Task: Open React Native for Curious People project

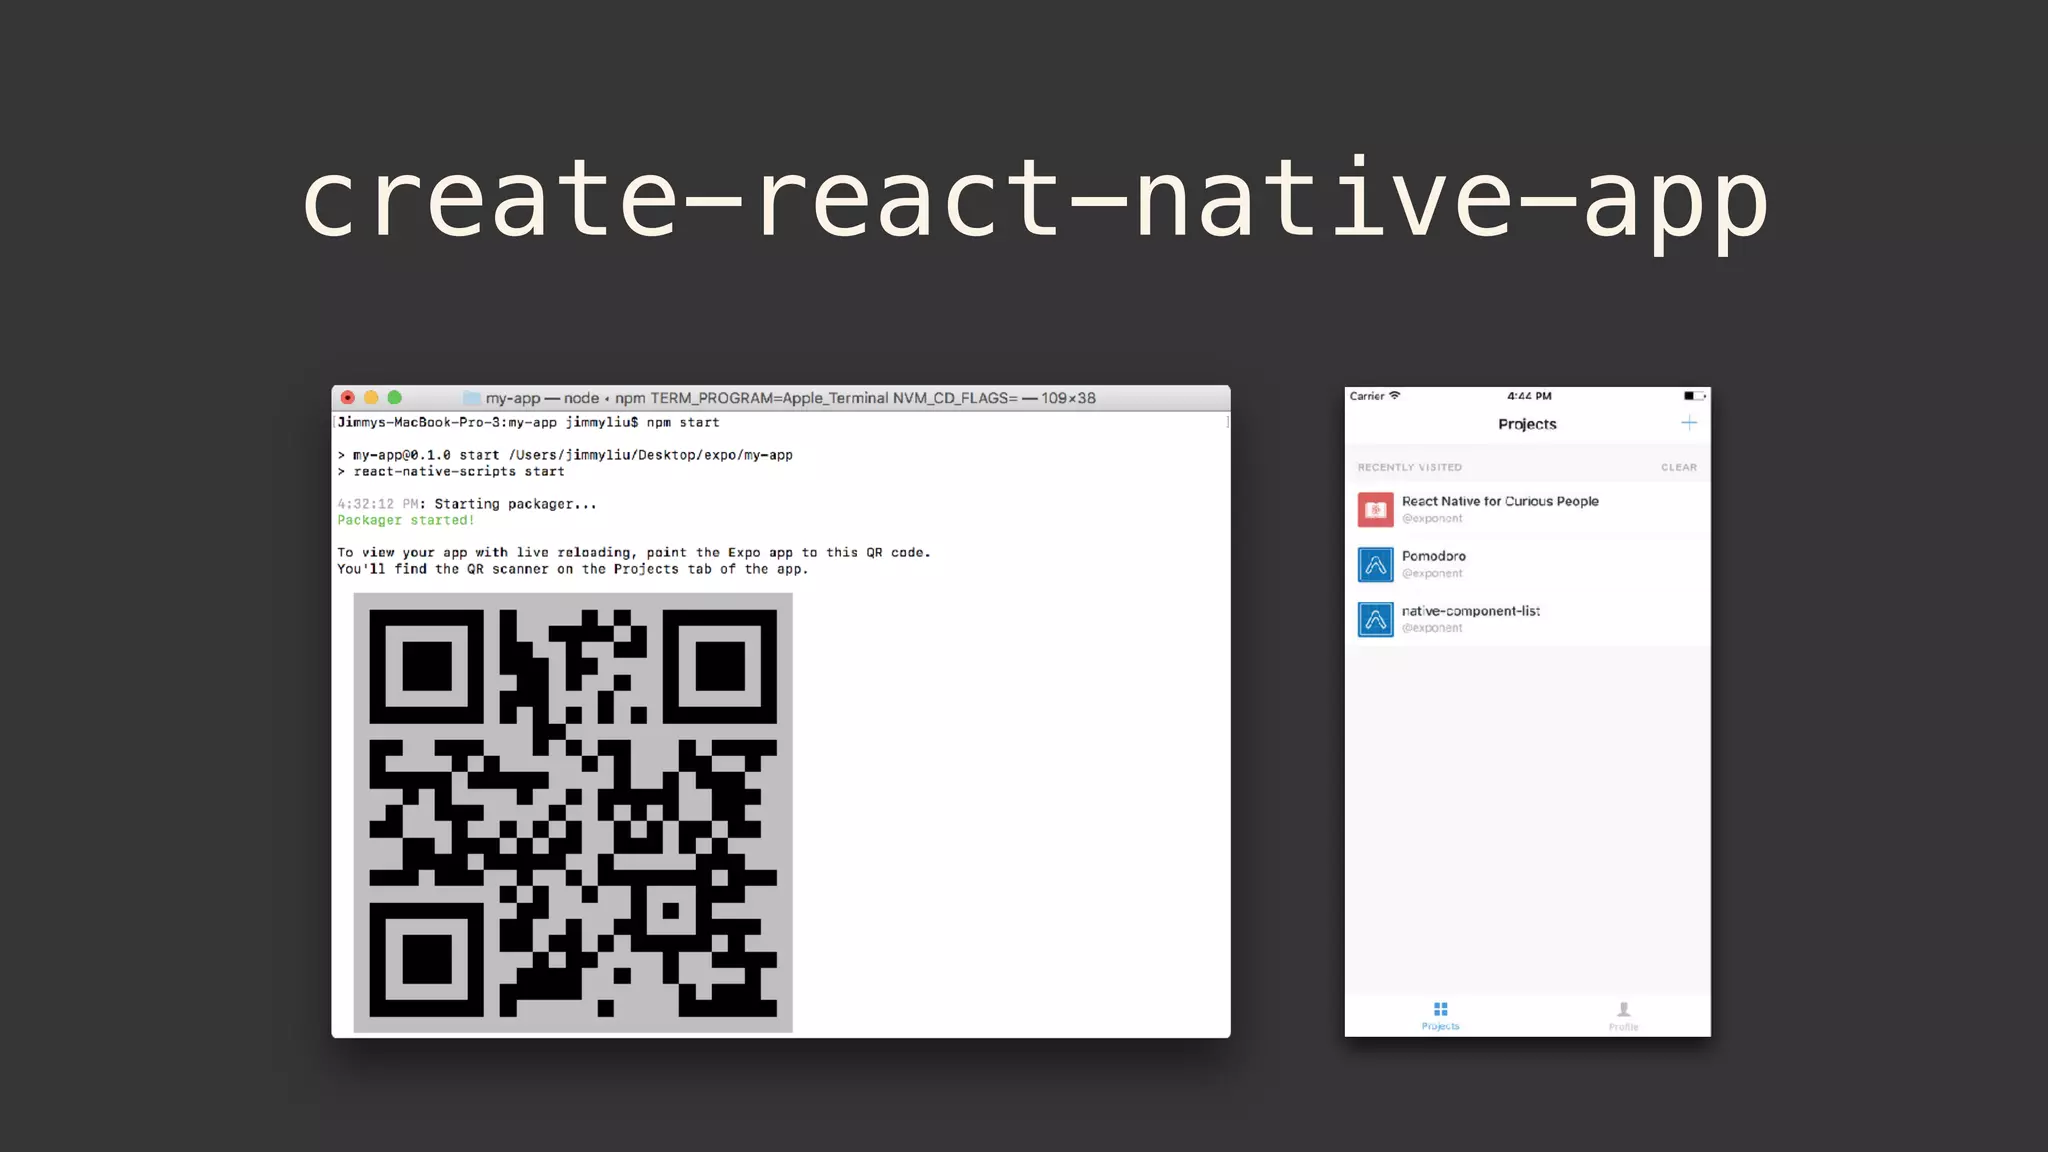Action: (1527, 509)
